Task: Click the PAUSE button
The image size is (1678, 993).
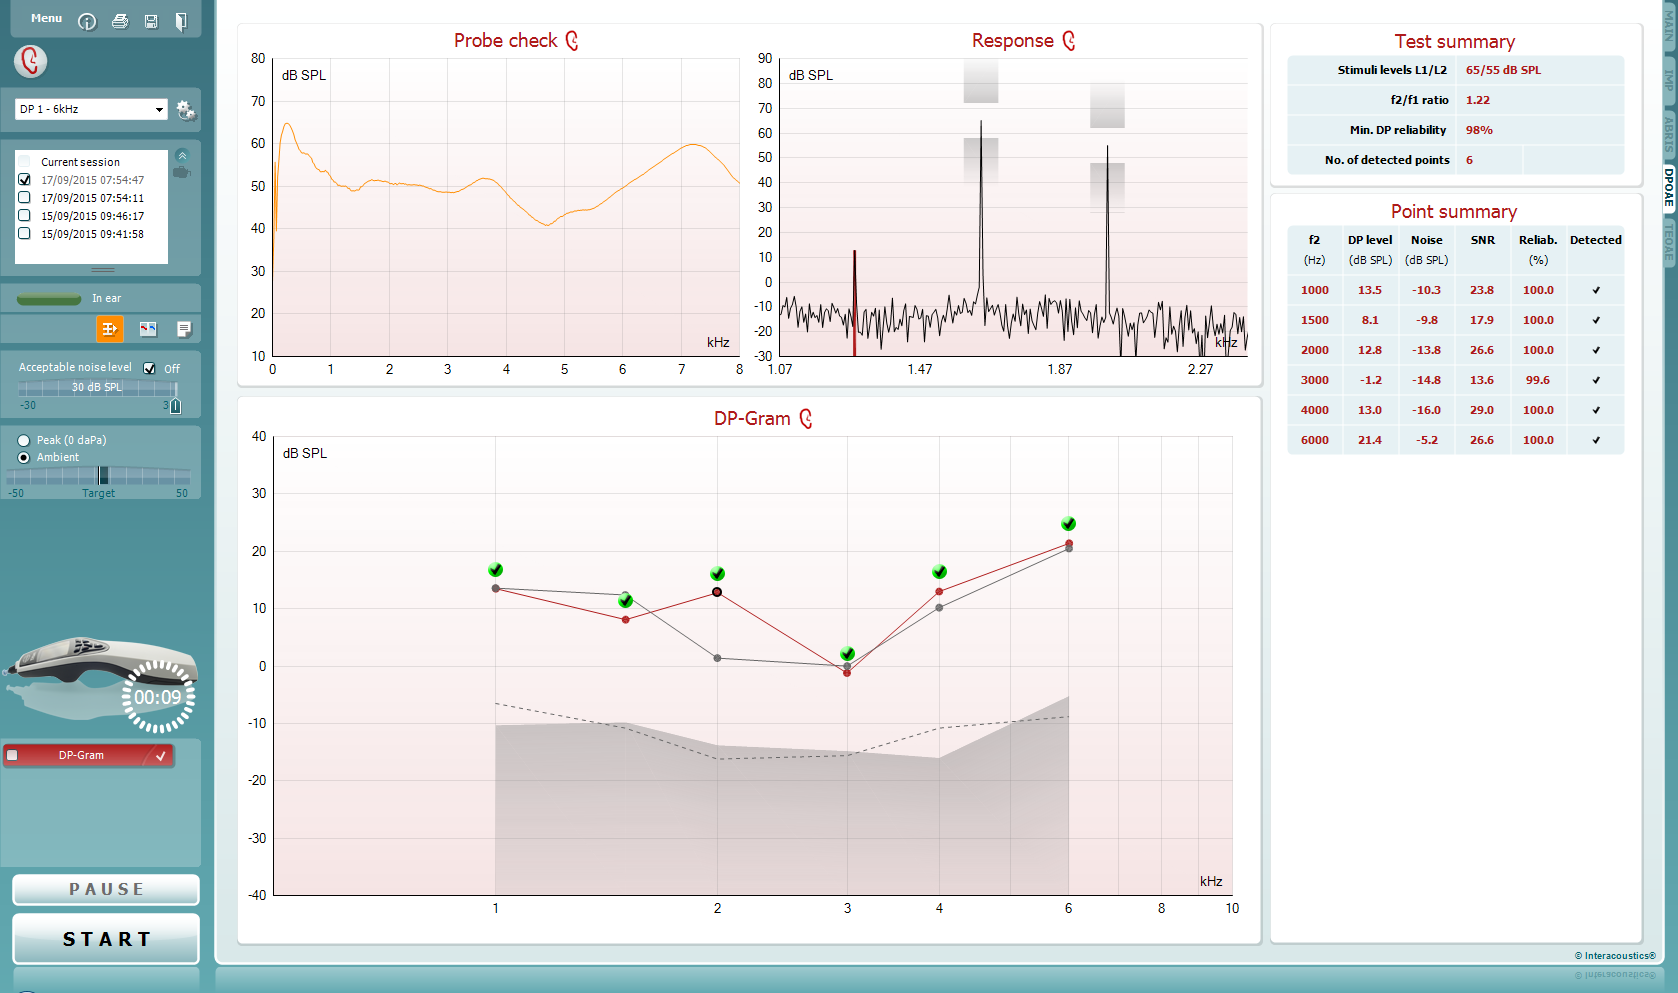Action: tap(106, 889)
